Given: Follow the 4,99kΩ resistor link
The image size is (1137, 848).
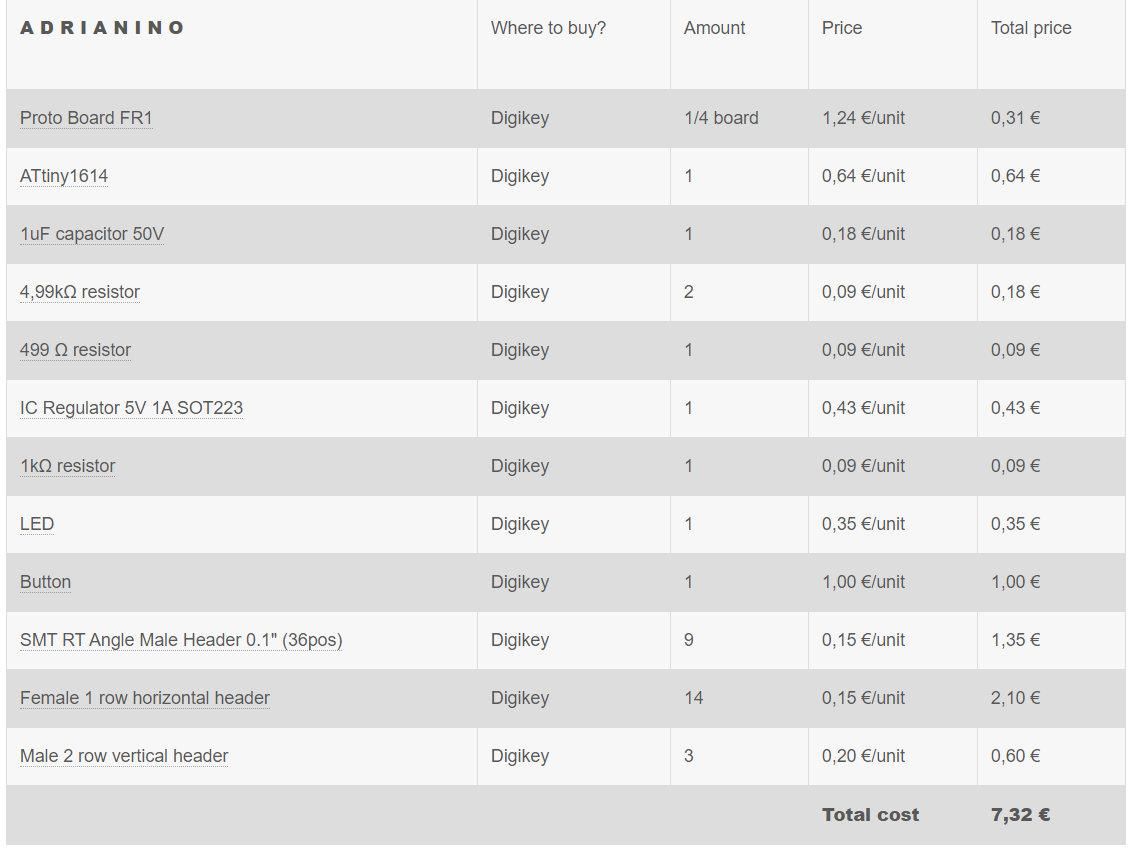Looking at the screenshot, I should (80, 292).
